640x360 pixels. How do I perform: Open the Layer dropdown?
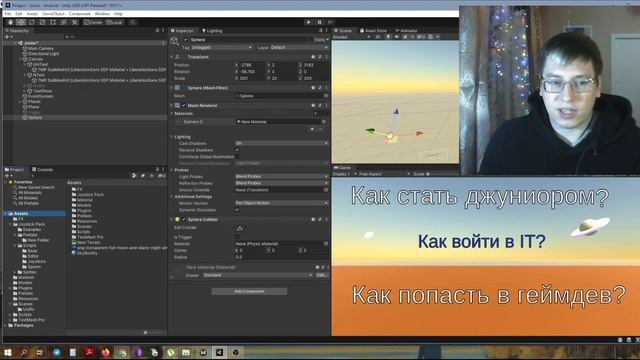pos(299,47)
